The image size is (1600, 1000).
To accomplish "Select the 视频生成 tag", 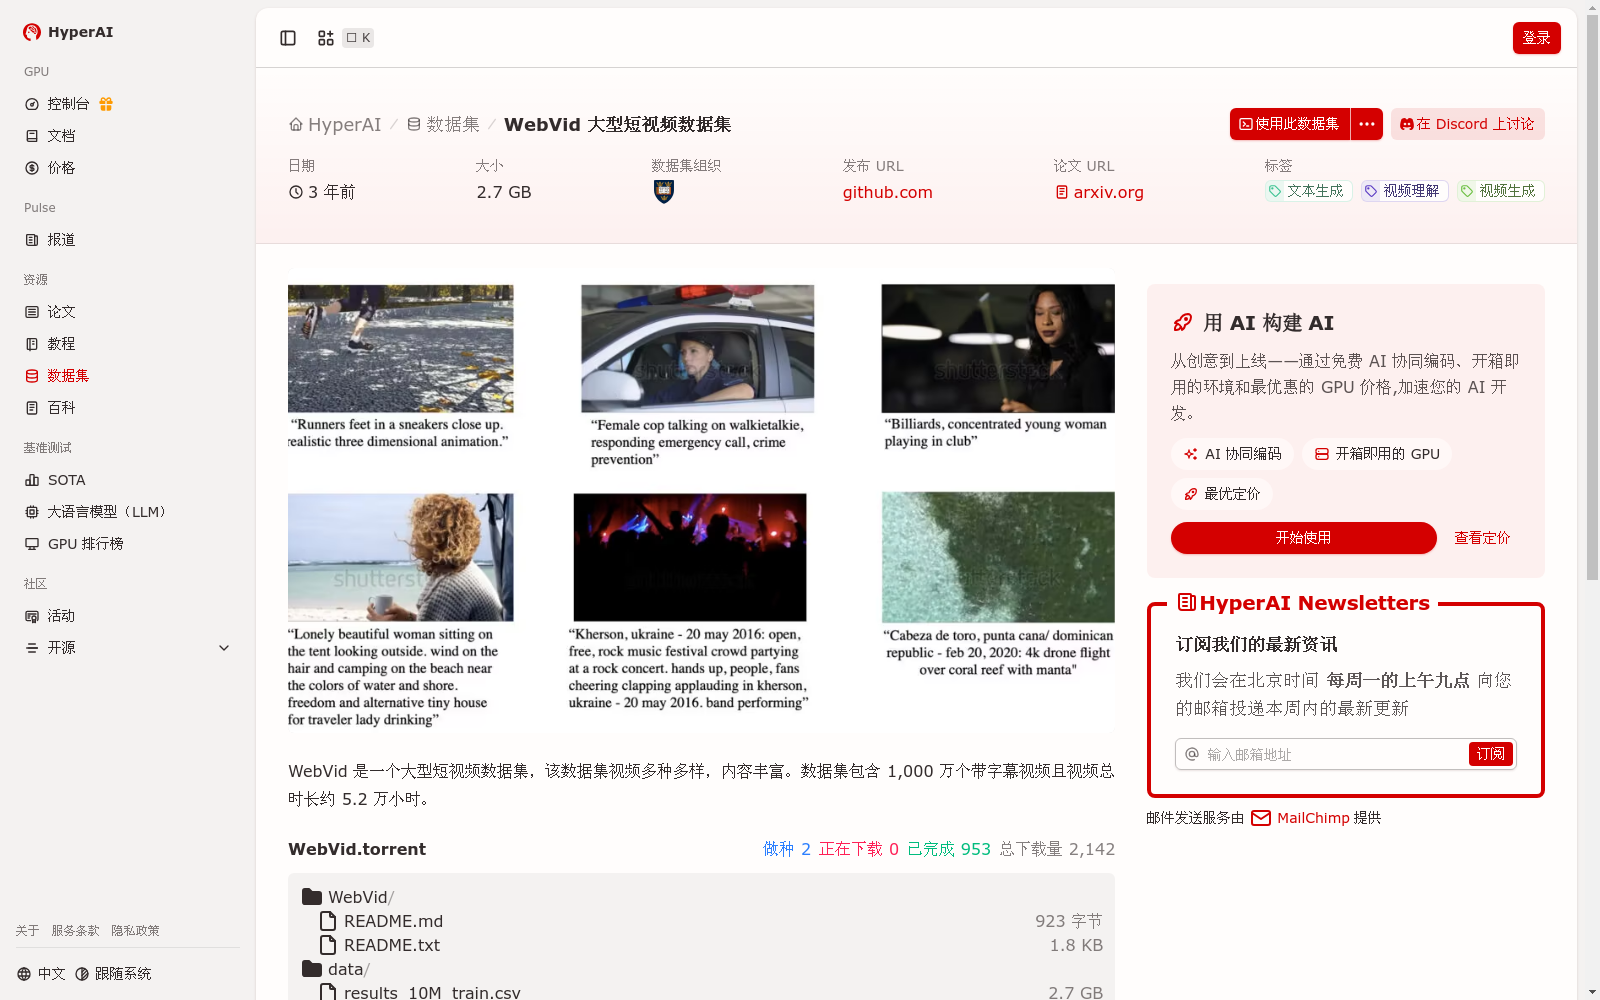I will click(1500, 191).
